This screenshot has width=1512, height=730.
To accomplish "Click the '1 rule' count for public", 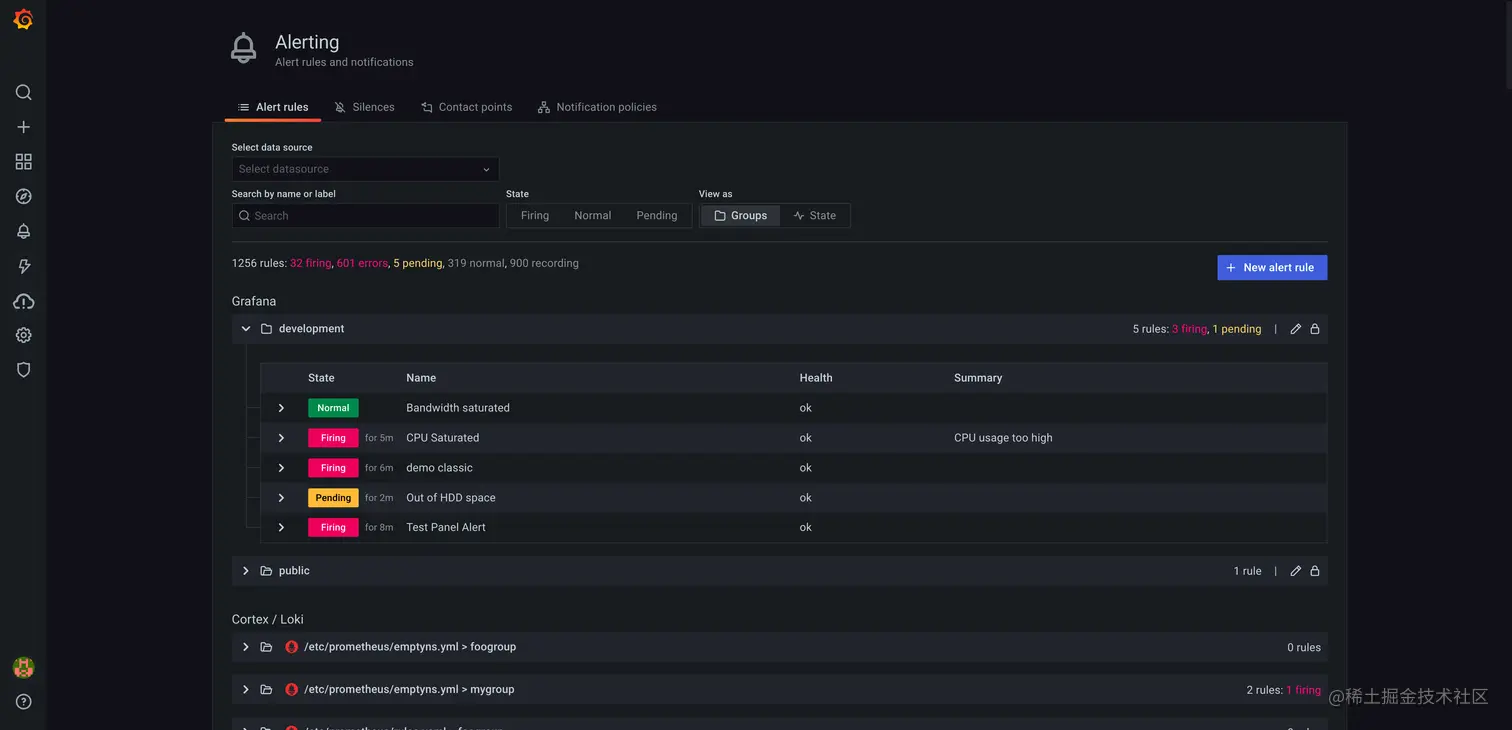I will [1247, 571].
